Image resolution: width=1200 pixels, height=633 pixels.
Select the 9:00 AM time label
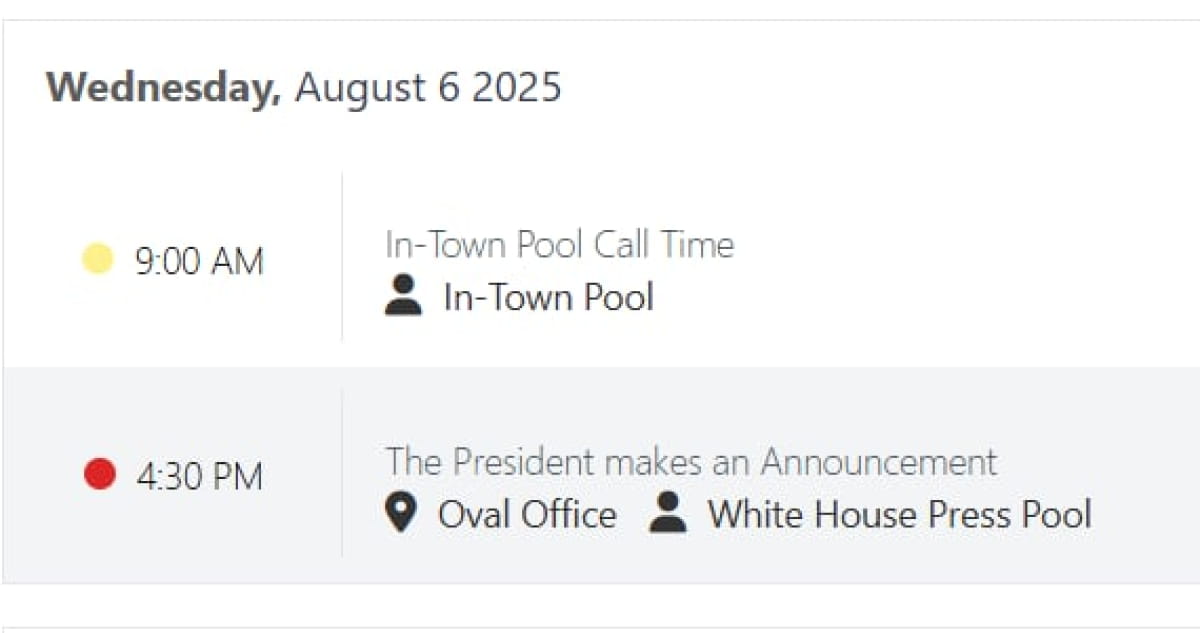click(199, 262)
